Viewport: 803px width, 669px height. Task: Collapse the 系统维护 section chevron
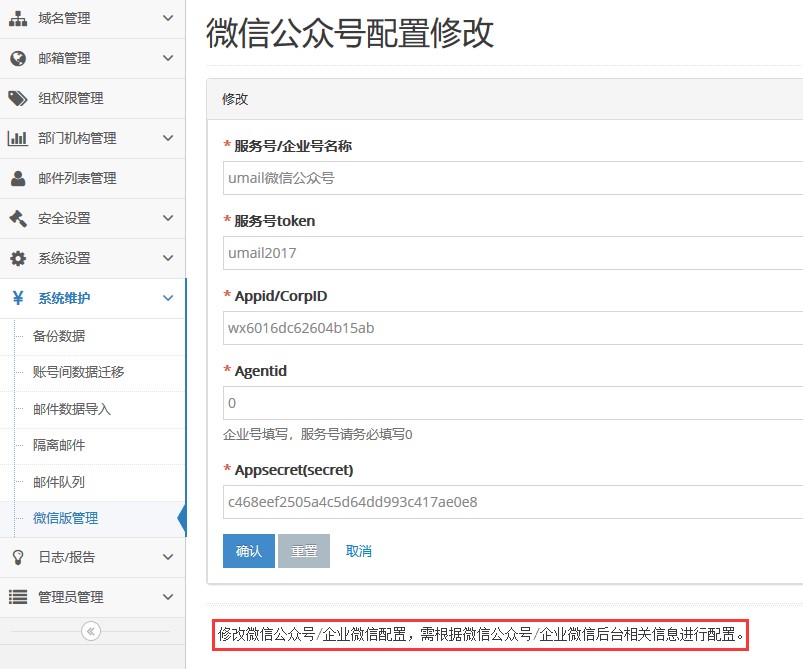coord(167,298)
